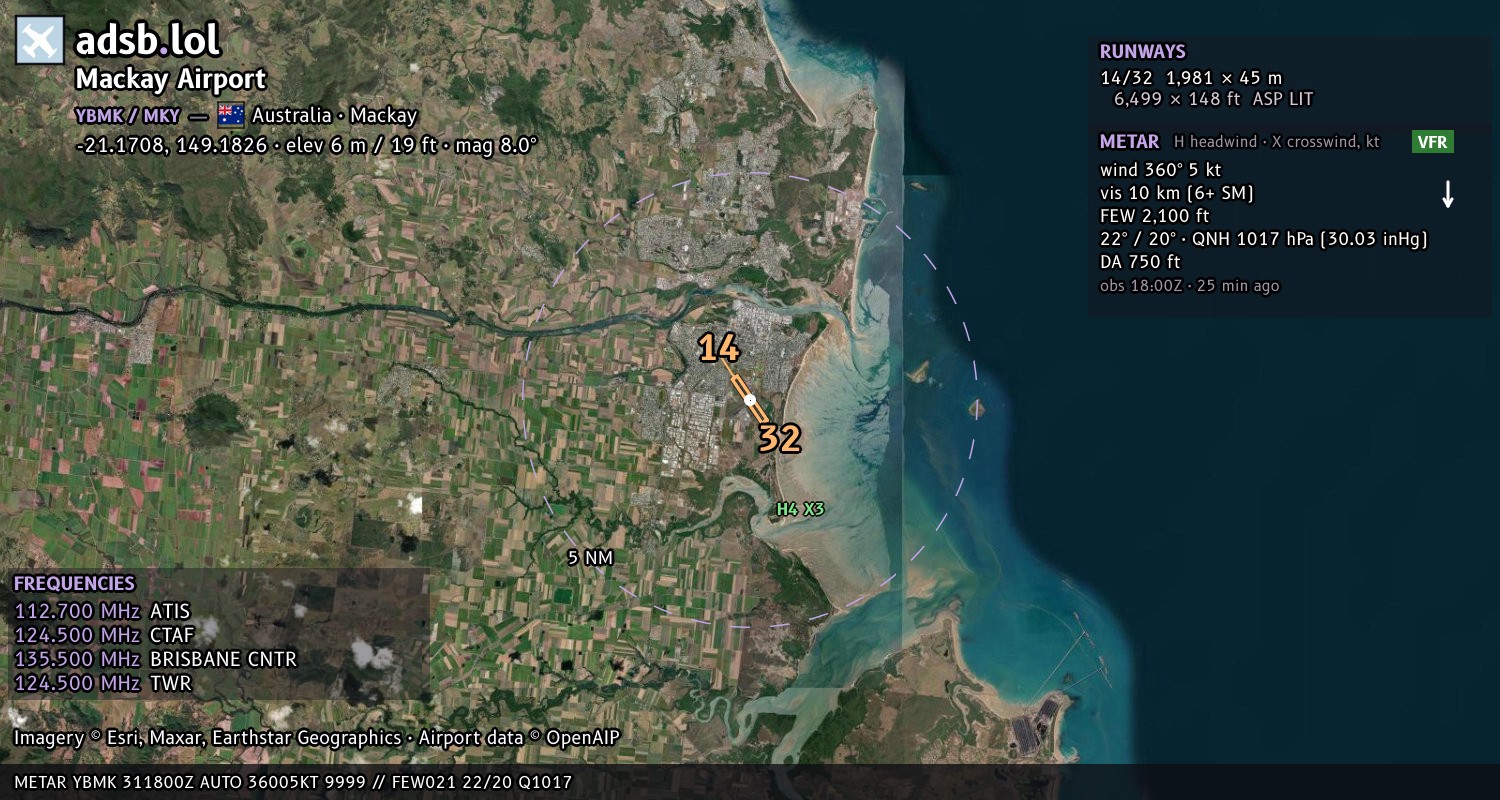1500x800 pixels.
Task: Click the METAR heading
Action: point(1129,142)
